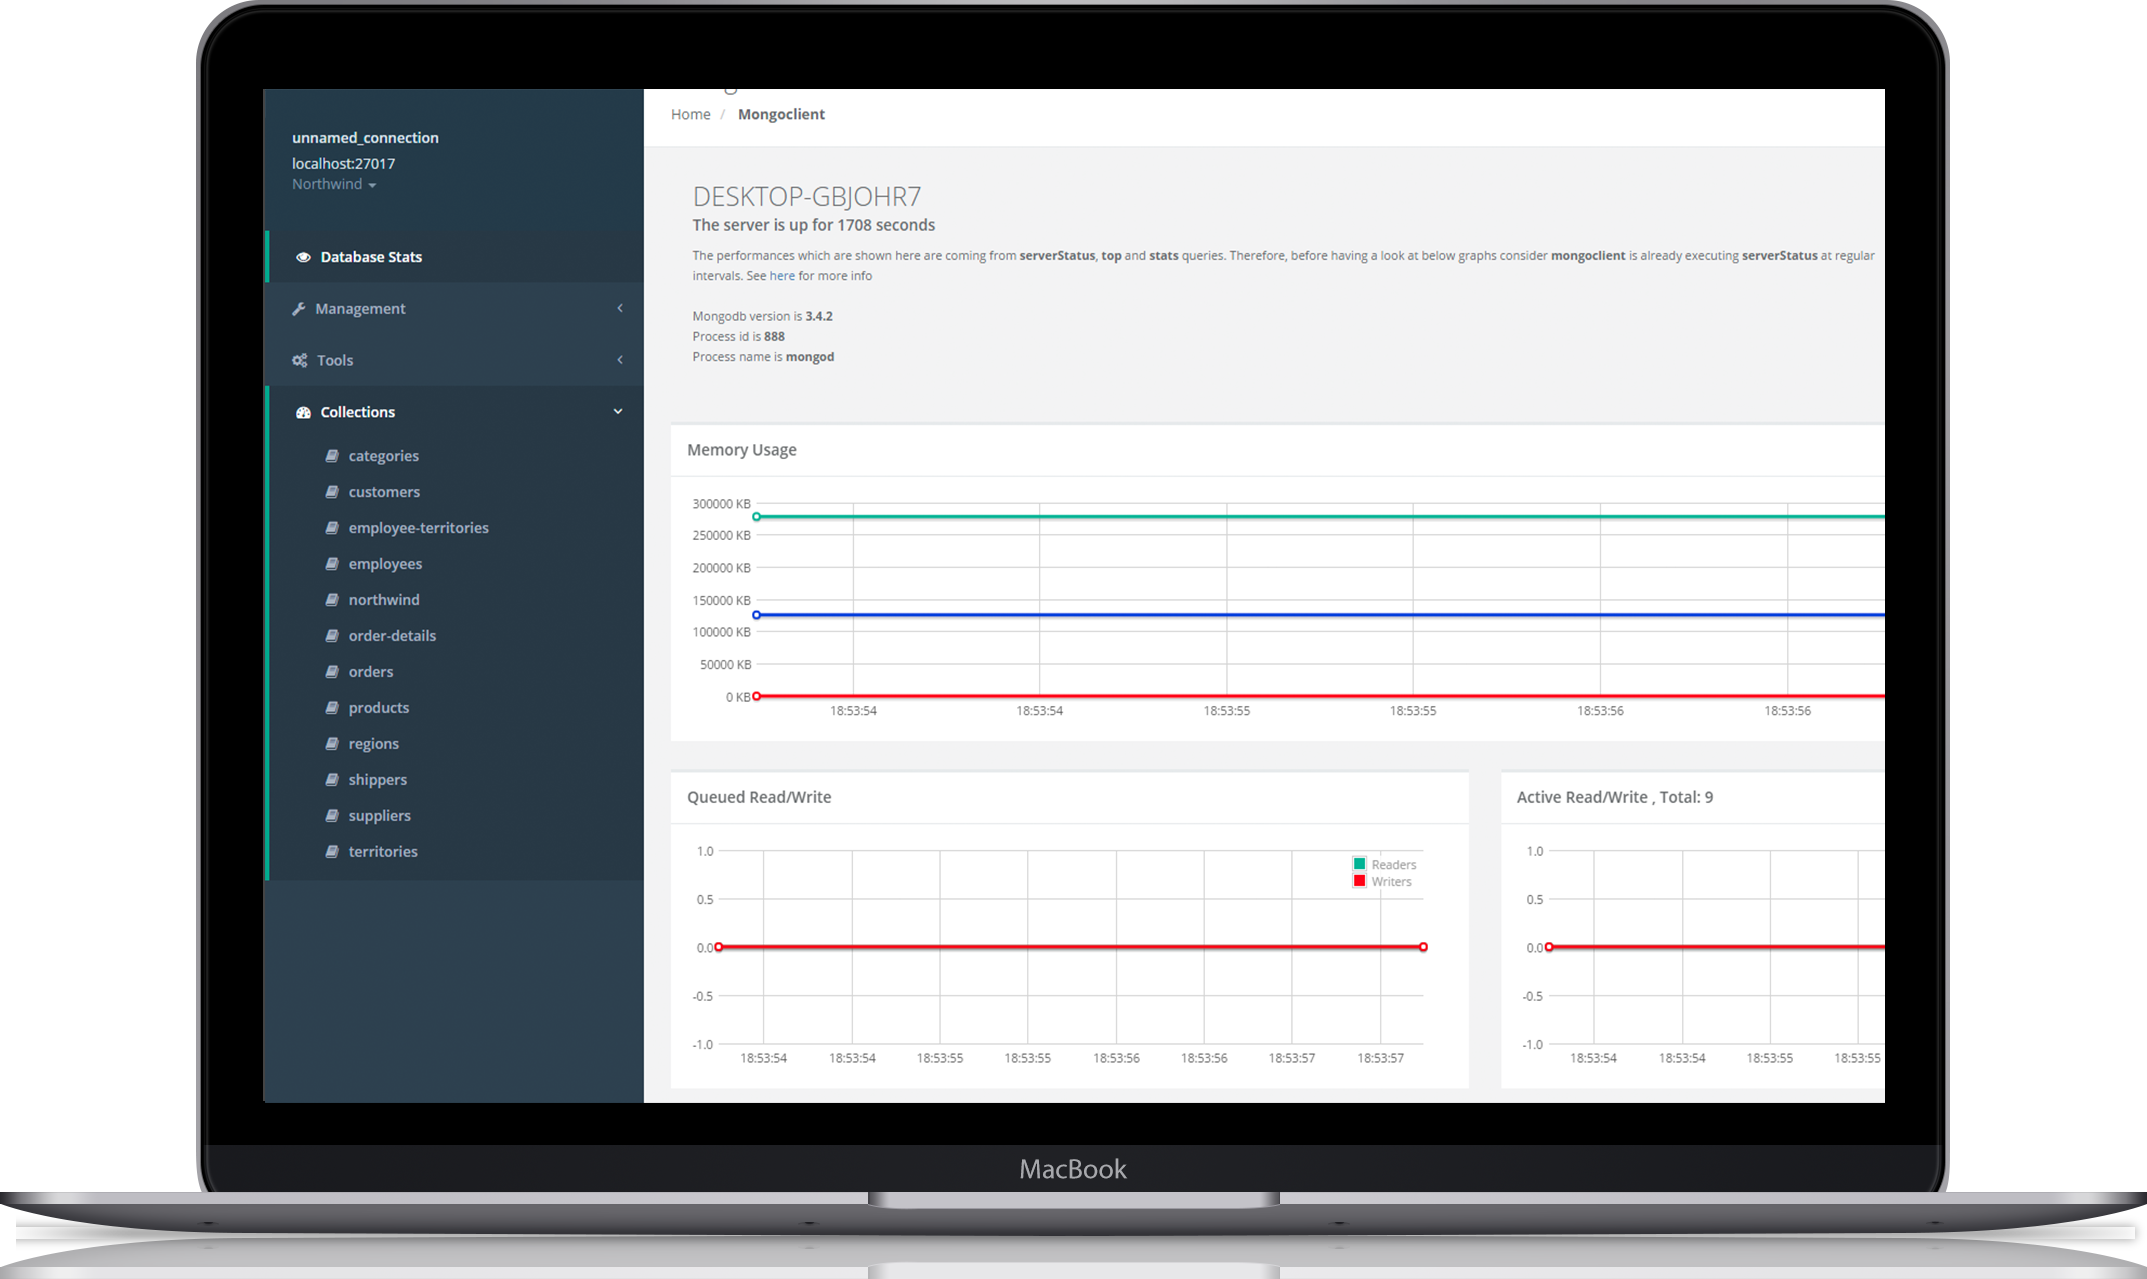
Task: Click the gears icon beside Tools
Action: click(x=299, y=360)
